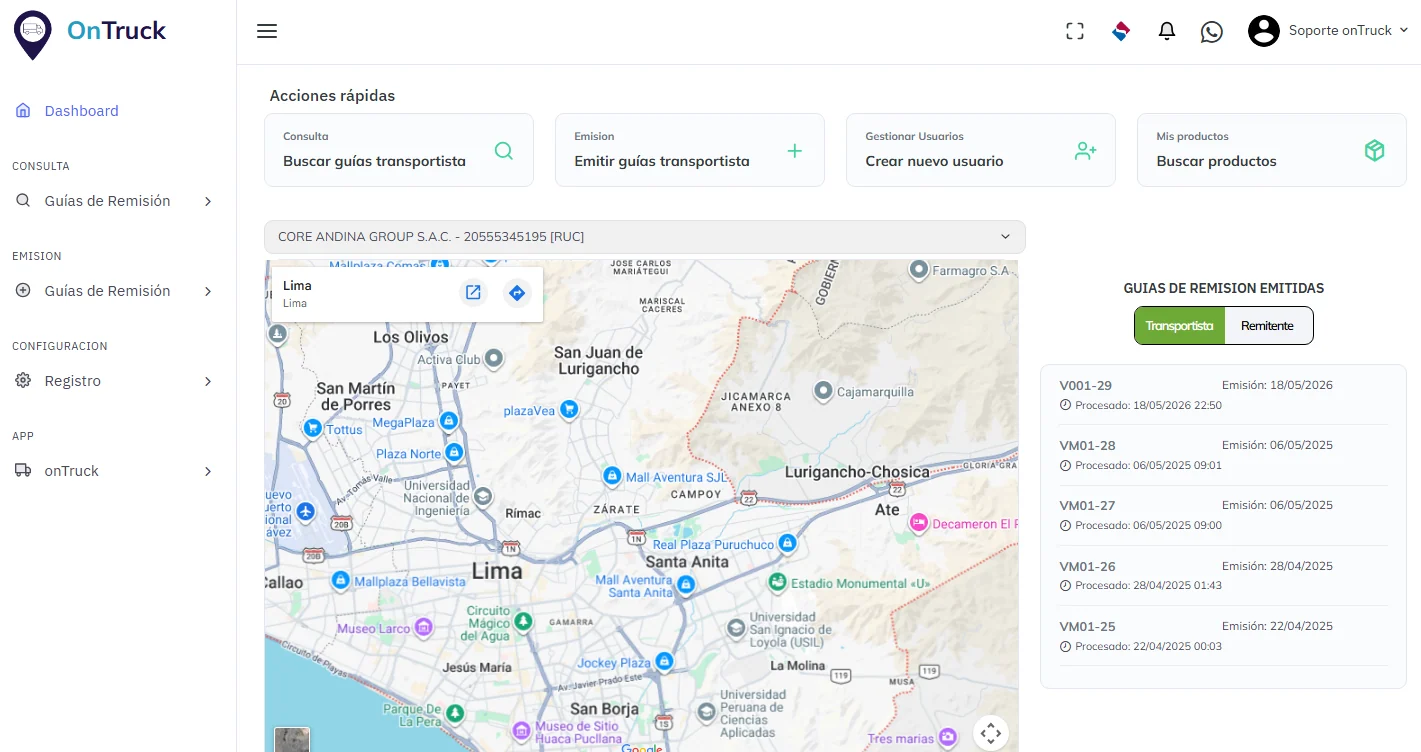Click Emitir guías transportista card
Screen dimensions: 1421x752
pyautogui.click(x=690, y=150)
